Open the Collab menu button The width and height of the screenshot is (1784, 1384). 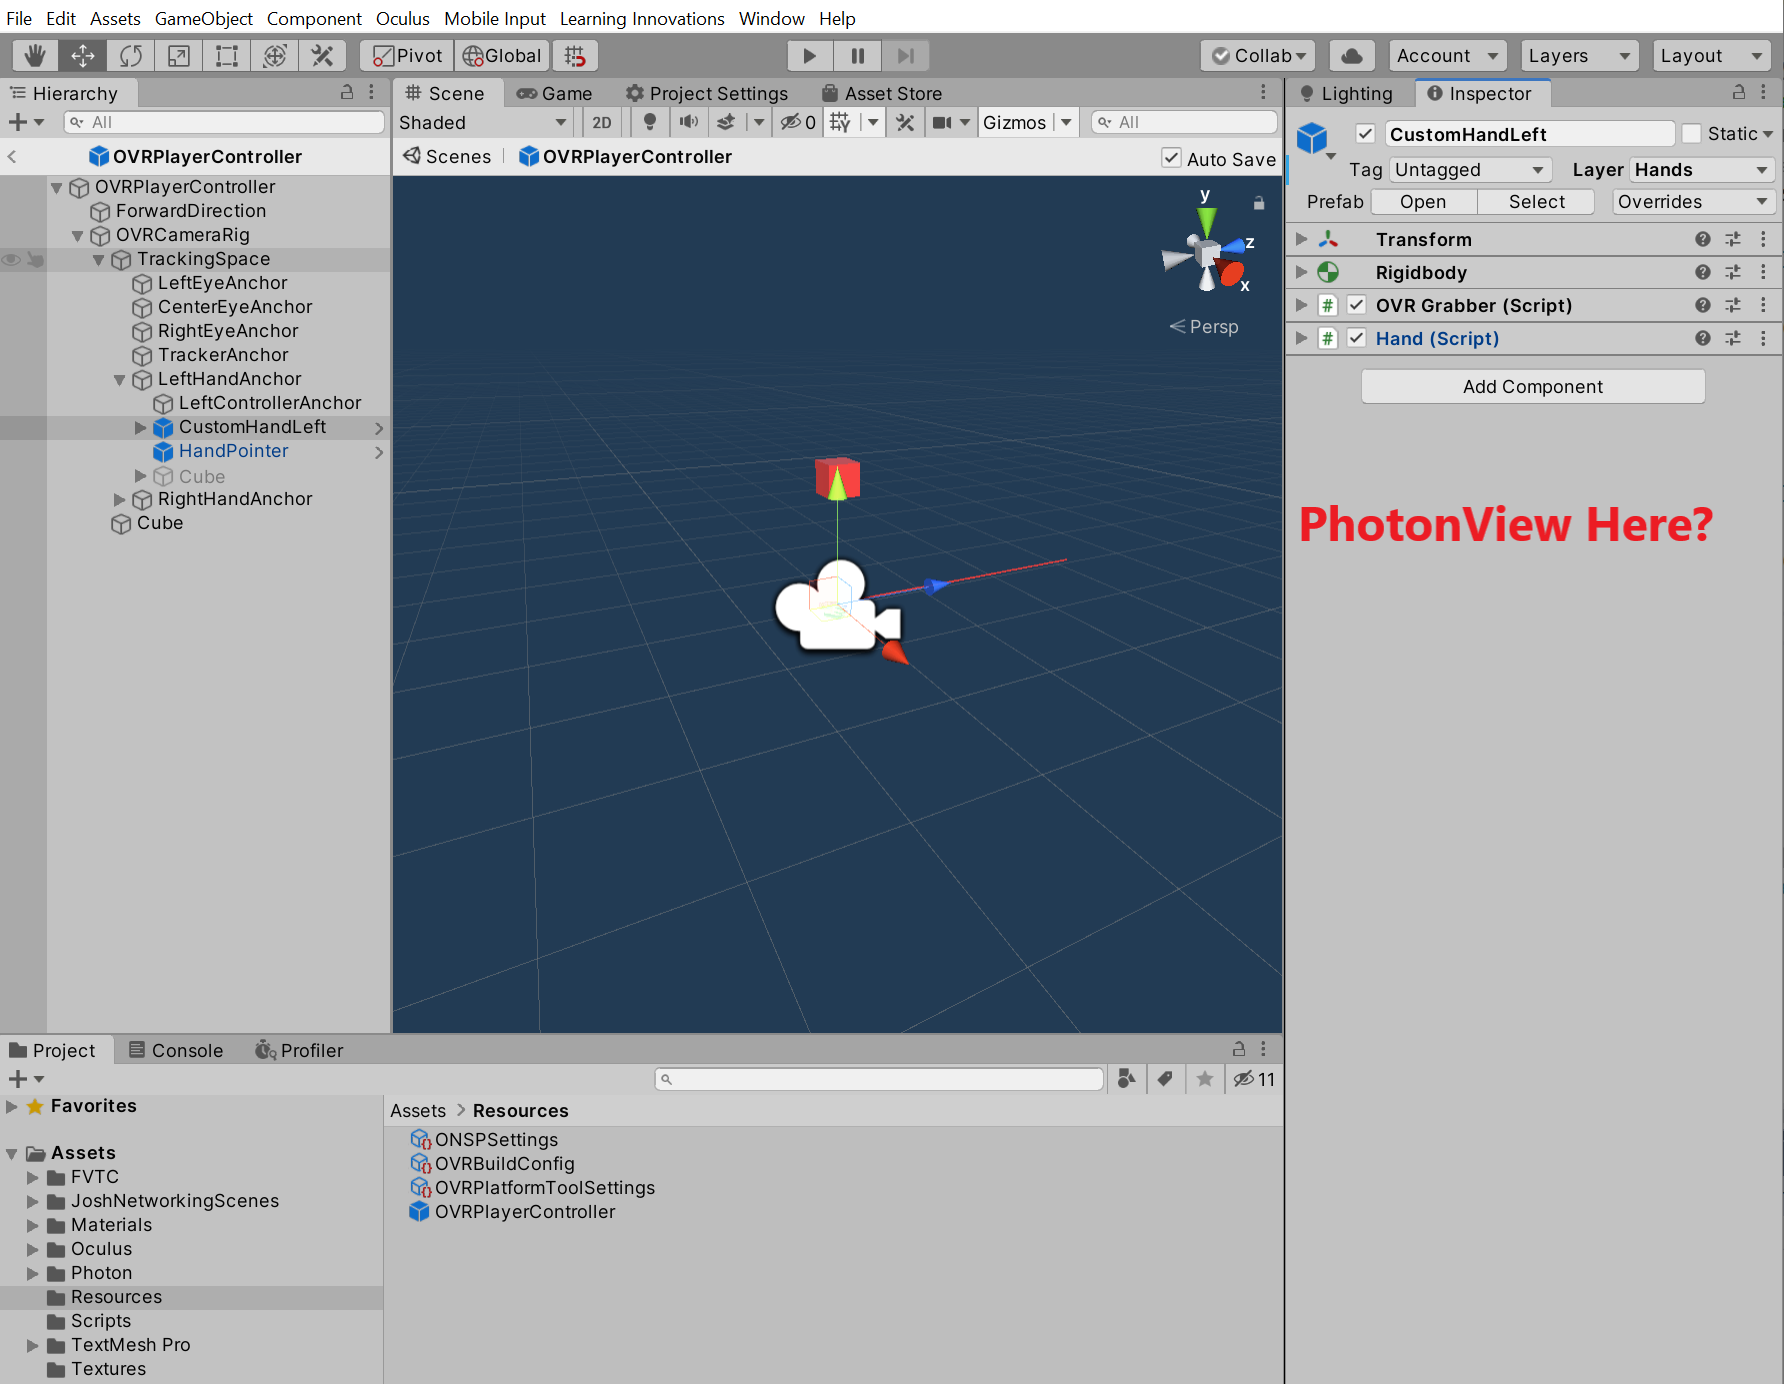1259,56
